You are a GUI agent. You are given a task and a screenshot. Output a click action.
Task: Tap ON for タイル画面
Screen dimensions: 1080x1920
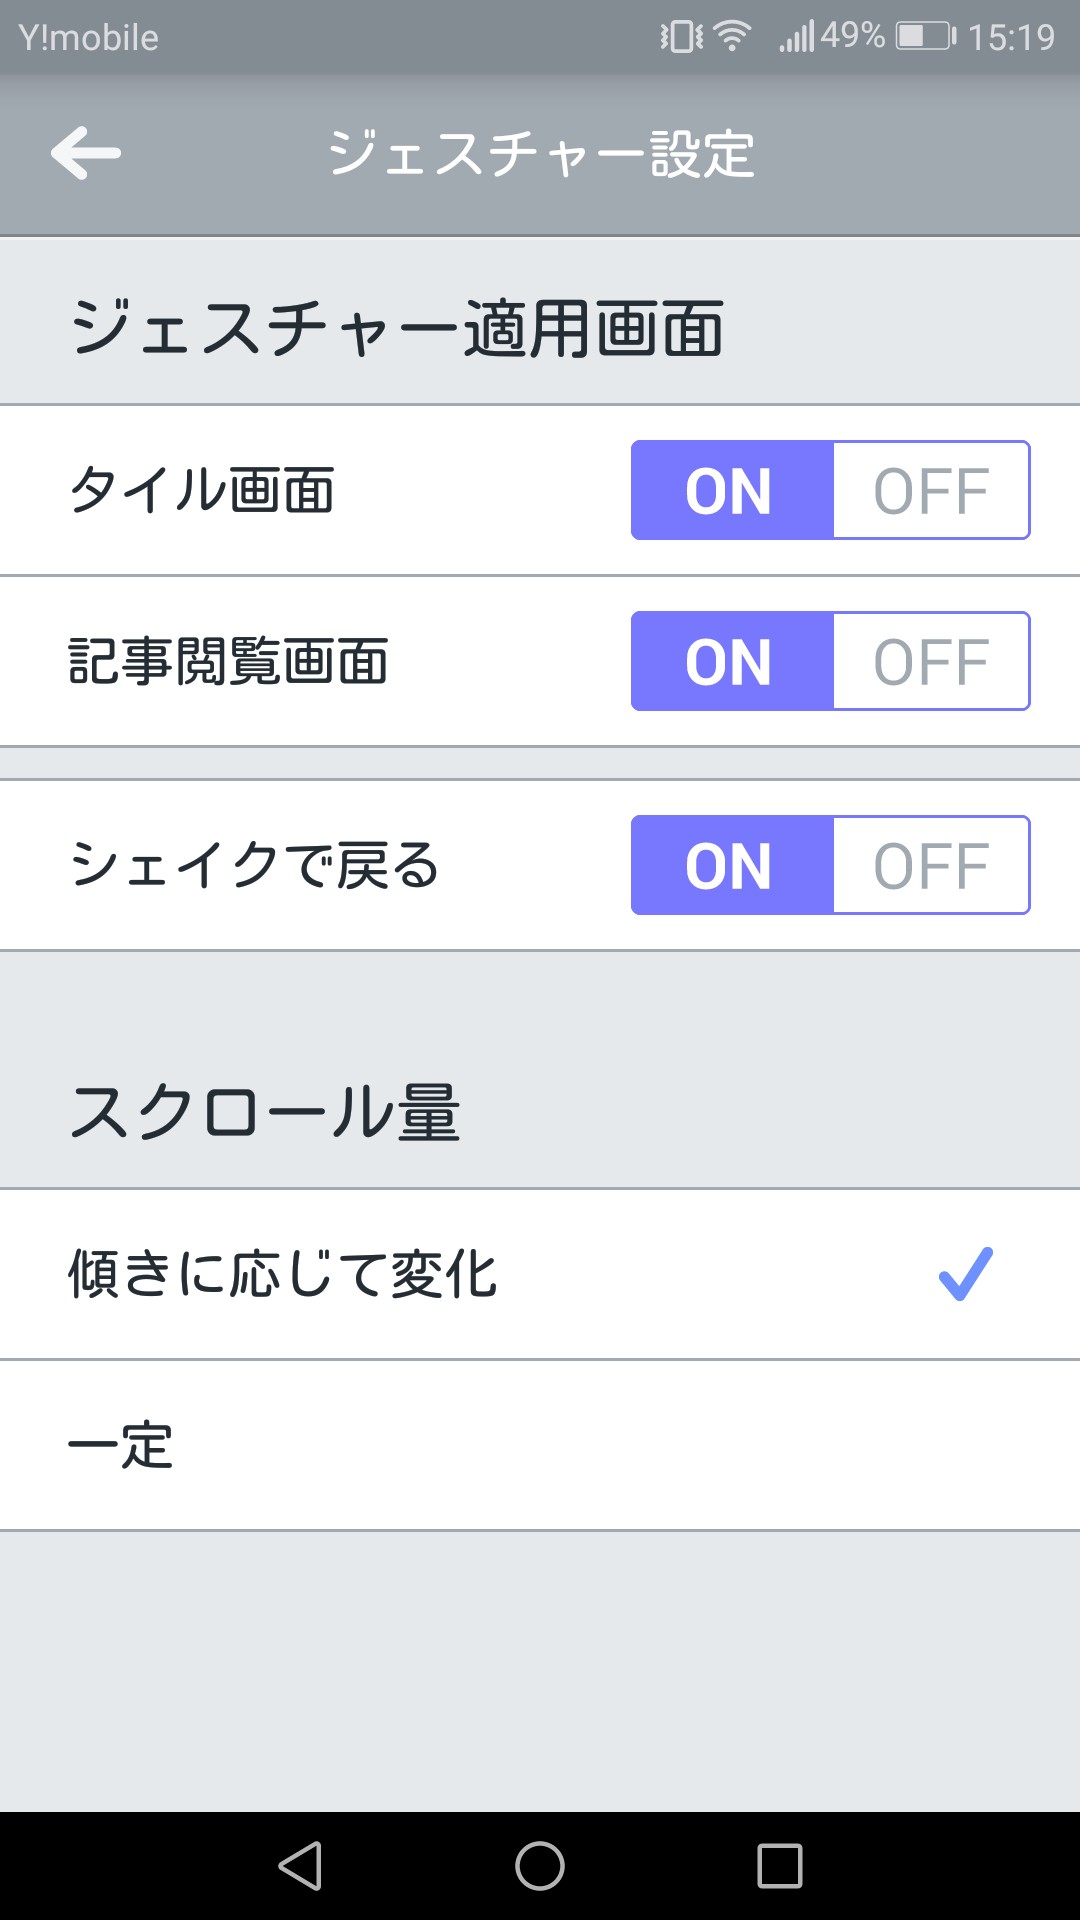(731, 491)
